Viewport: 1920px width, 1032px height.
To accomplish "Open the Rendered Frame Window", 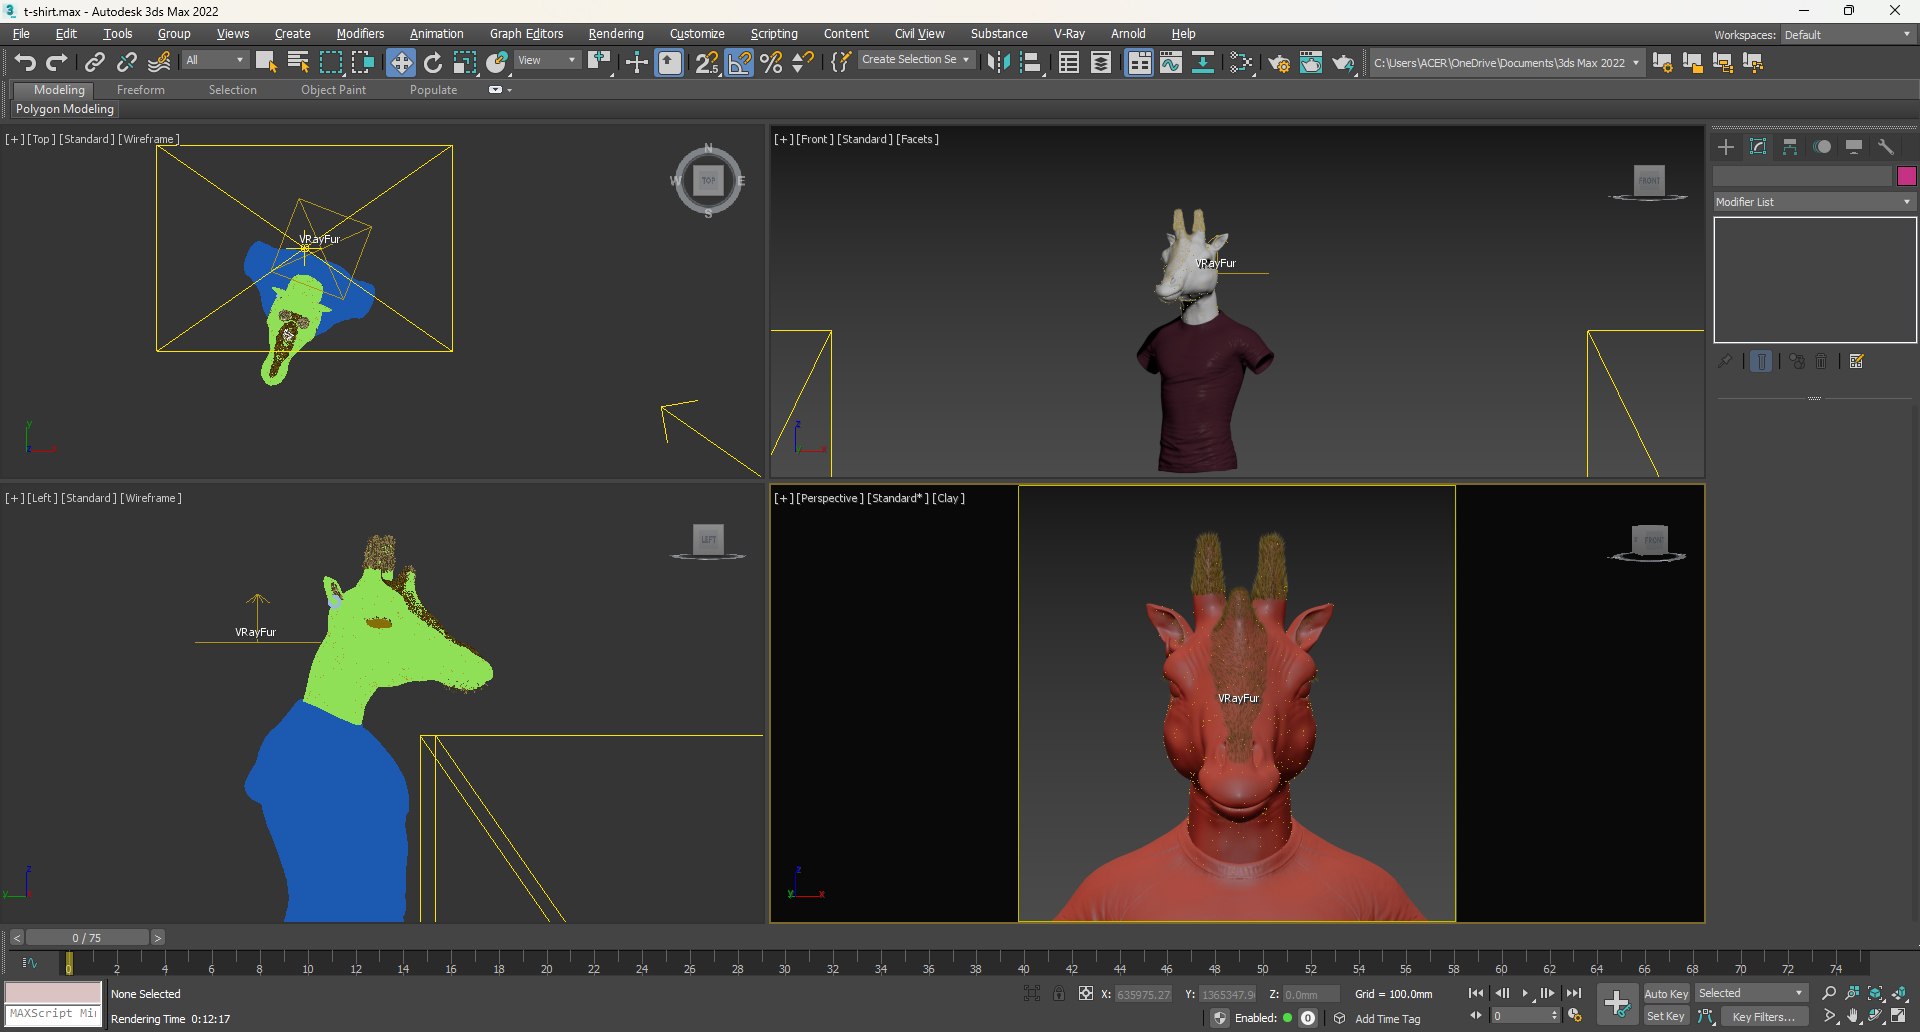I will pyautogui.click(x=1311, y=63).
